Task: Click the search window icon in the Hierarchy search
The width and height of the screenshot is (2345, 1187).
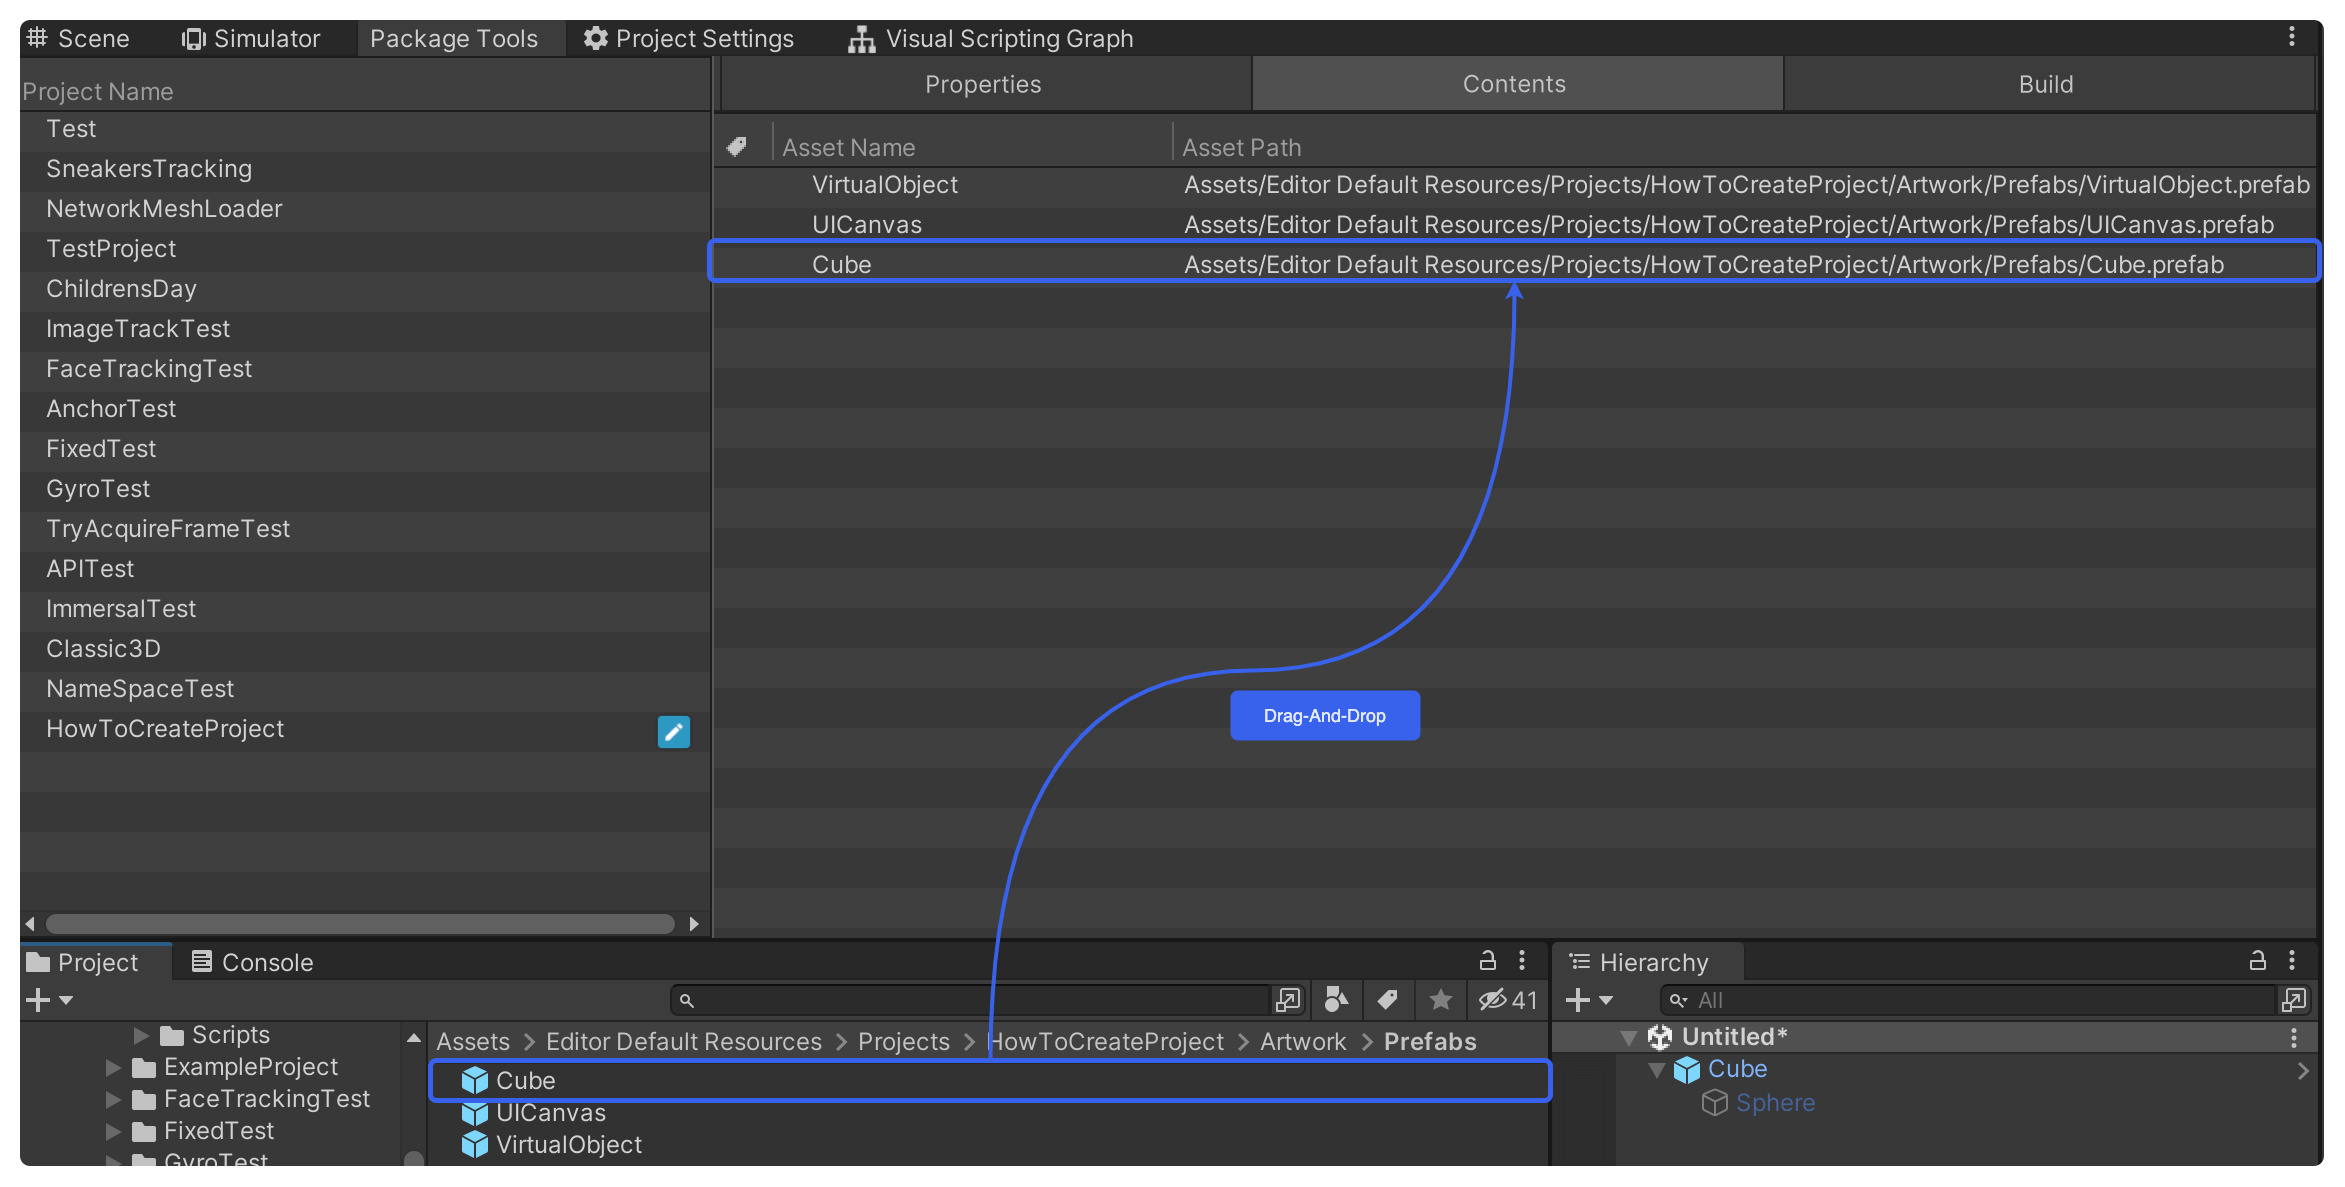Action: (x=2293, y=999)
